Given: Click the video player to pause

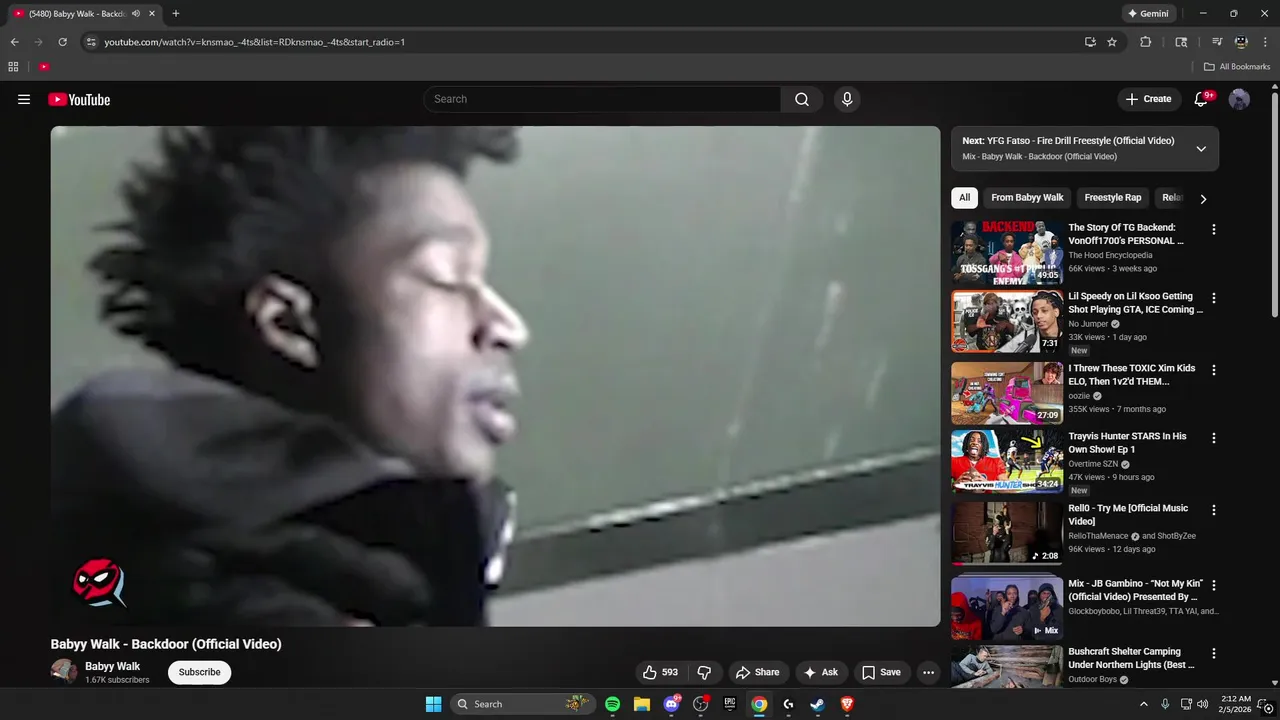Looking at the screenshot, I should click(x=495, y=376).
